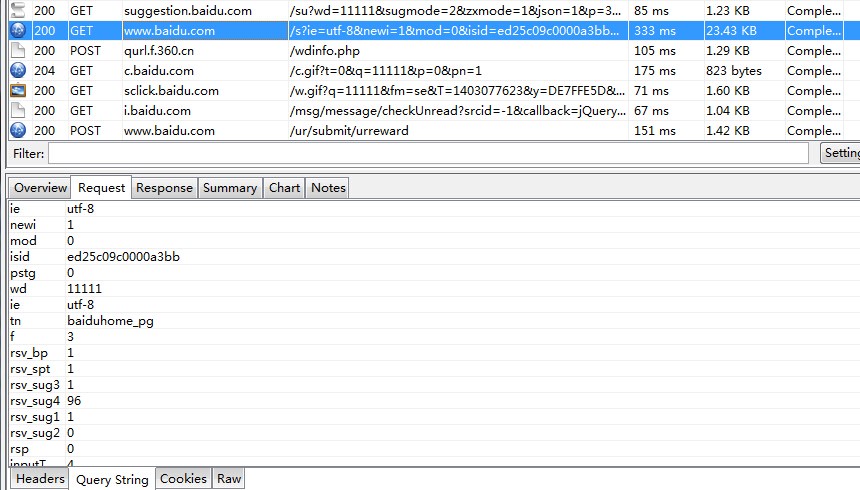Click the ed25c09c0000a3bb parameter value

tap(123, 256)
